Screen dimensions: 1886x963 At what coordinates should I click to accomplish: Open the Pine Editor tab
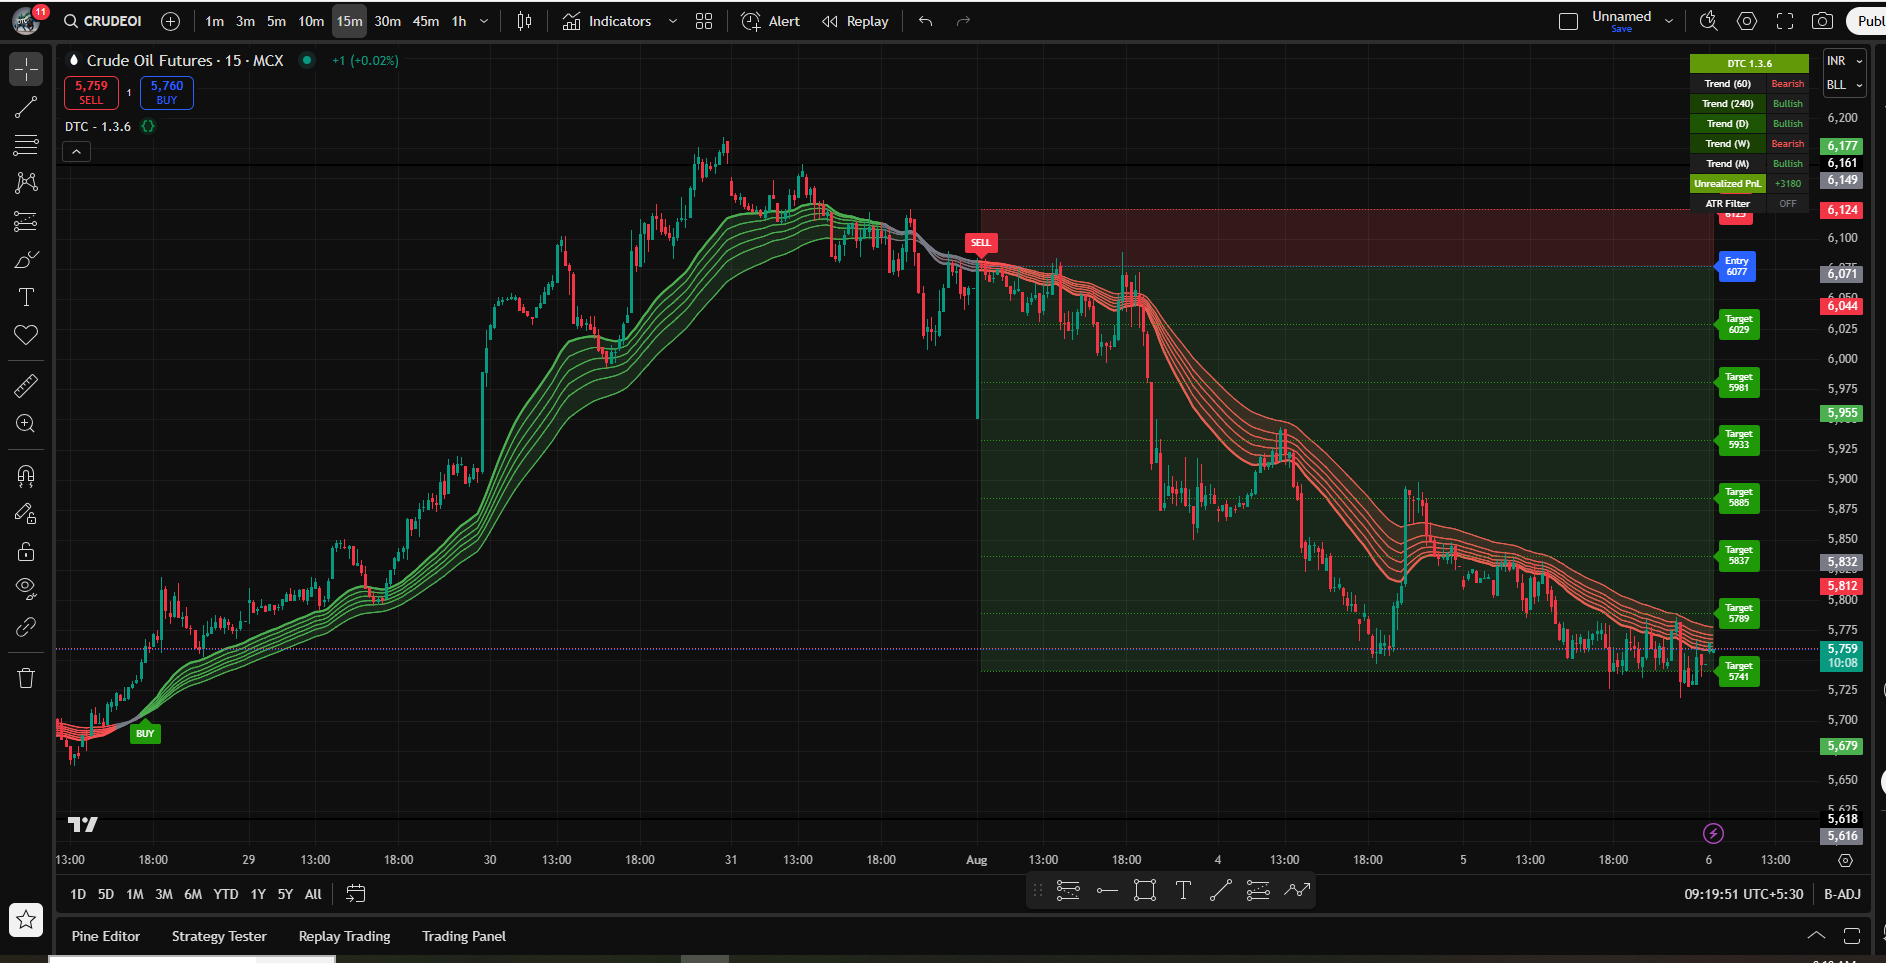click(106, 936)
